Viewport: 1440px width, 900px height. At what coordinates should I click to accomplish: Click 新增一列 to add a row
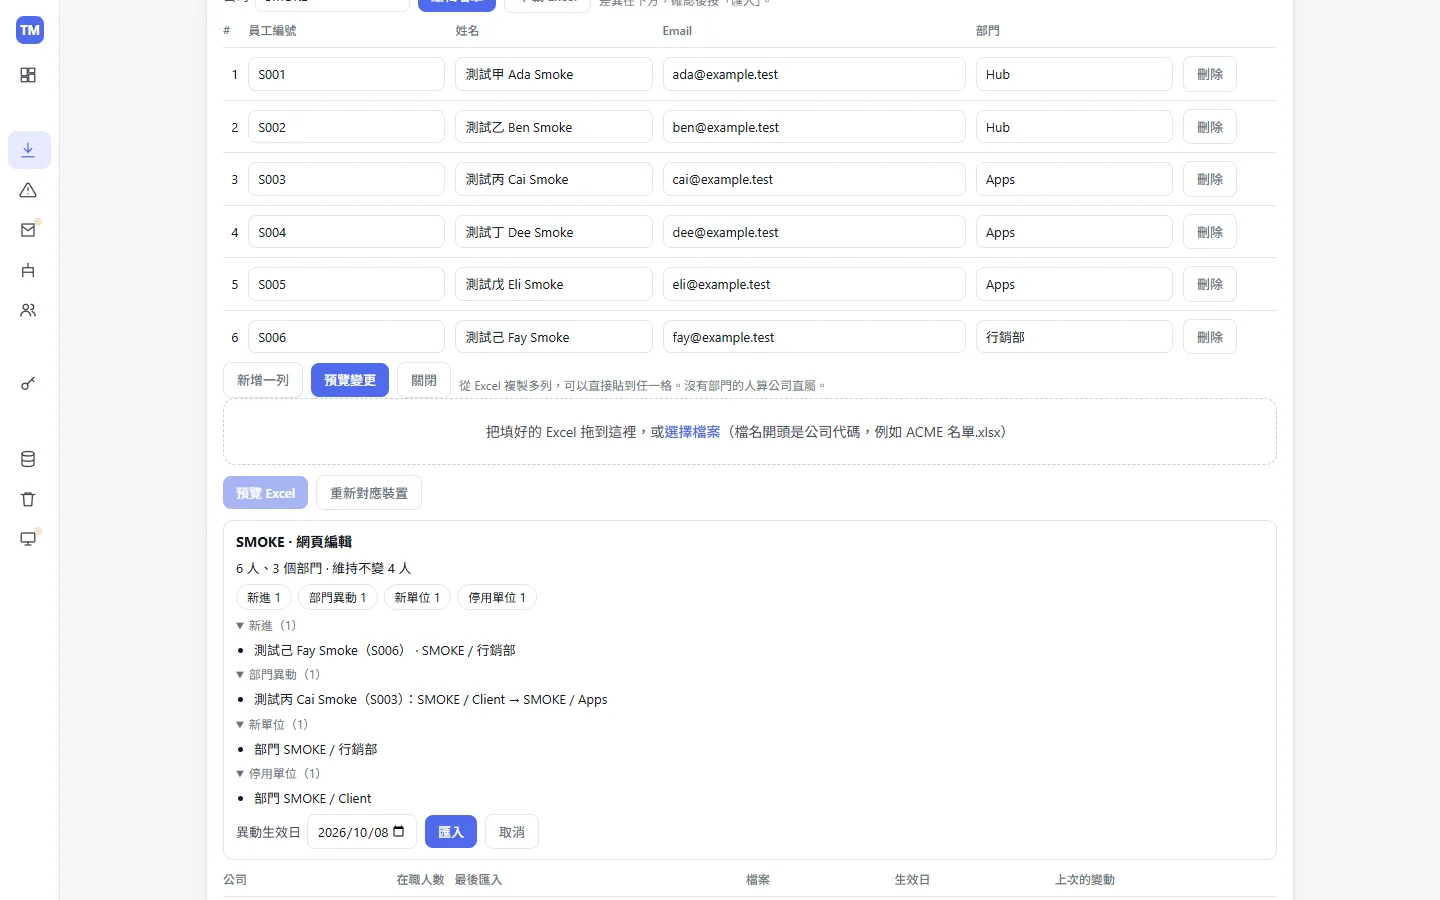263,380
